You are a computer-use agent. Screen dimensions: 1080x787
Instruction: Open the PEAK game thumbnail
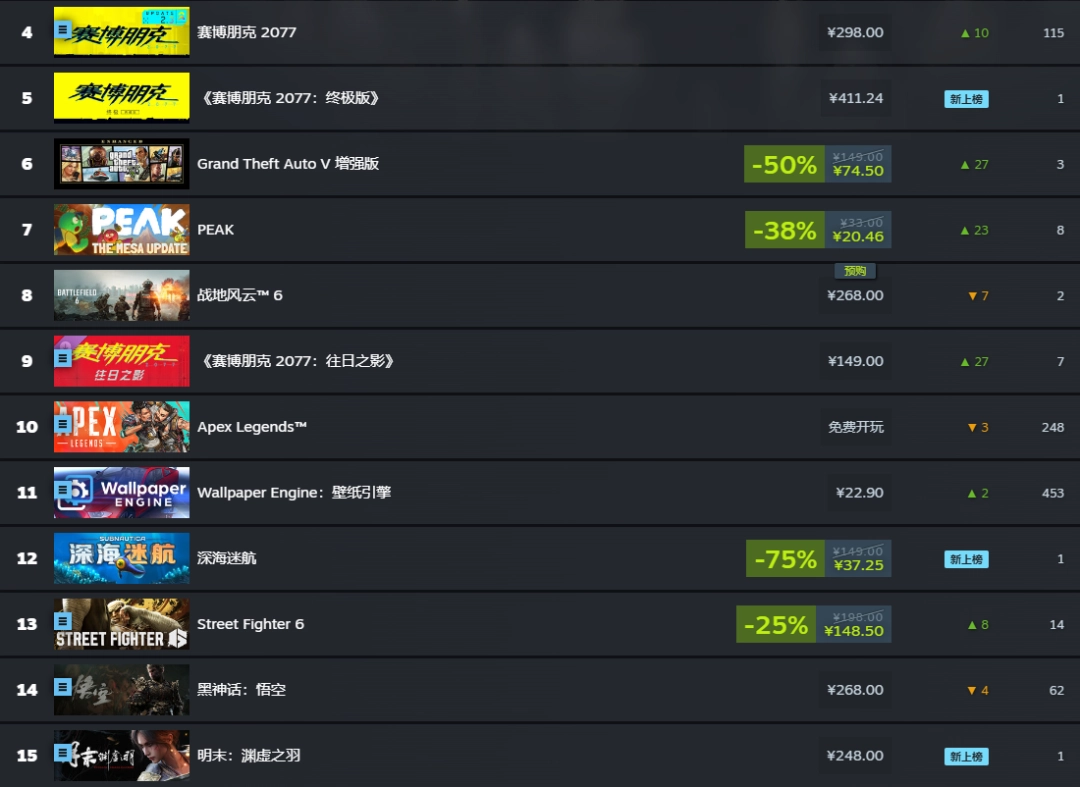[122, 230]
